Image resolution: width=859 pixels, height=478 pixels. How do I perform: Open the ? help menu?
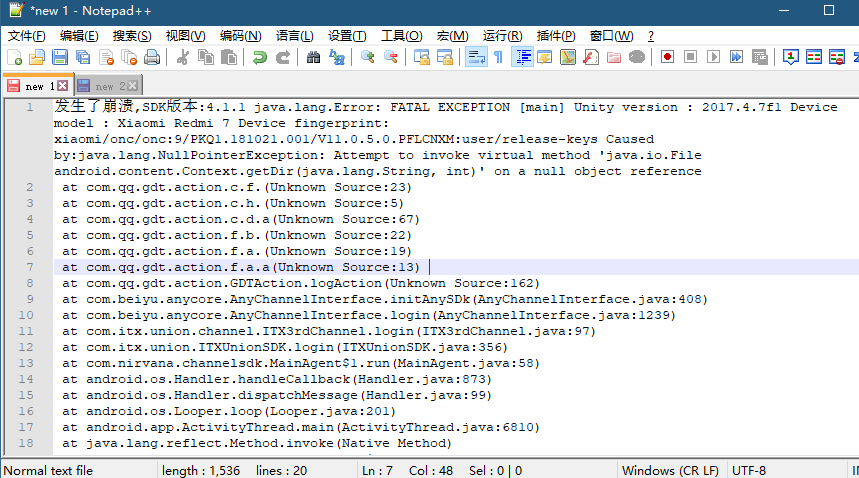click(x=650, y=36)
